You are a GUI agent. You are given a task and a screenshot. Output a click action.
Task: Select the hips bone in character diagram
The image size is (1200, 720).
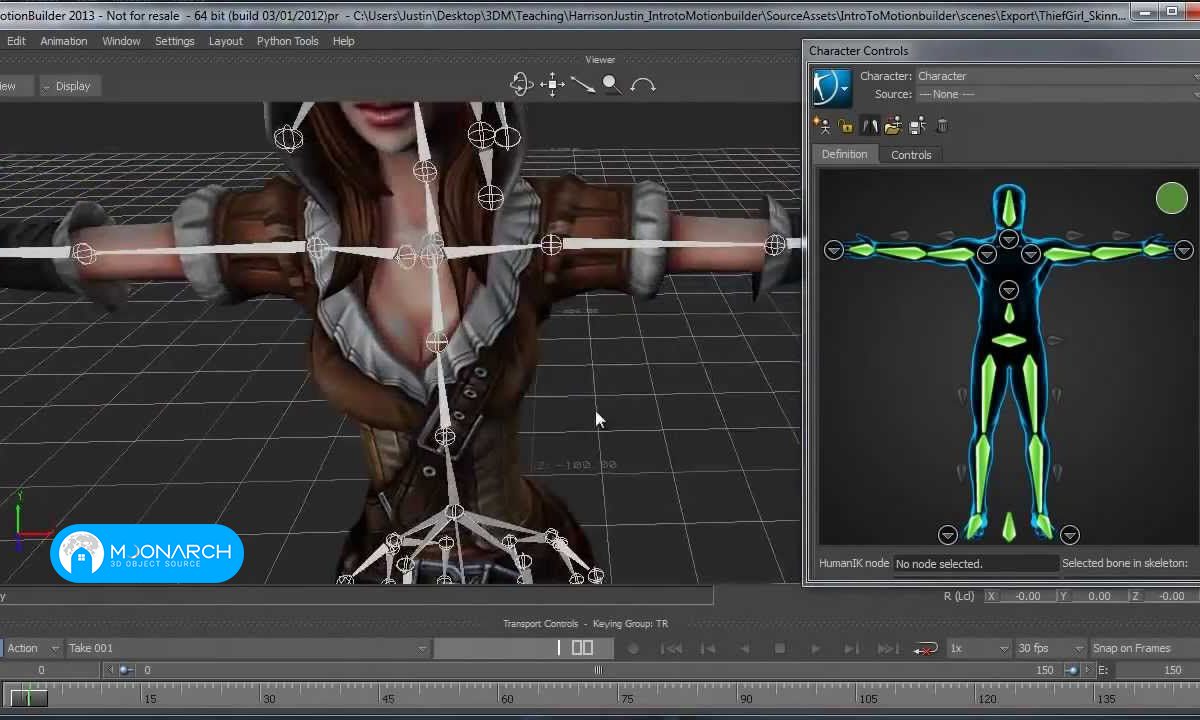(1009, 341)
